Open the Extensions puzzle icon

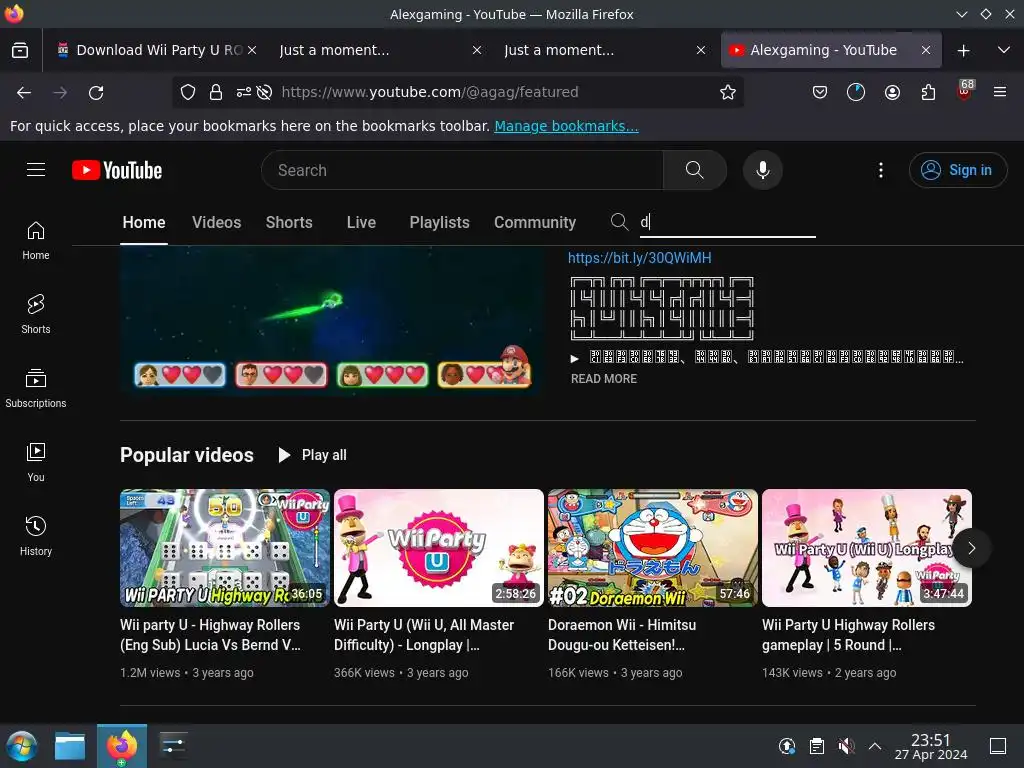click(928, 93)
